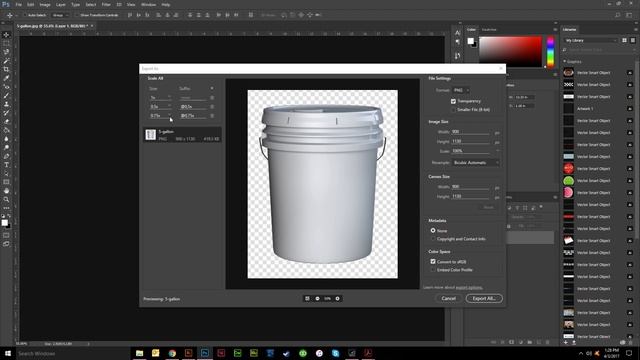Click the @0,5x suffix field

pos(193,107)
